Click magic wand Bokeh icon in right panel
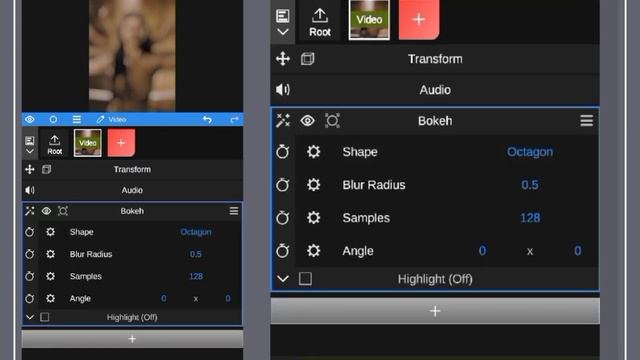The width and height of the screenshot is (640, 360). 283,121
